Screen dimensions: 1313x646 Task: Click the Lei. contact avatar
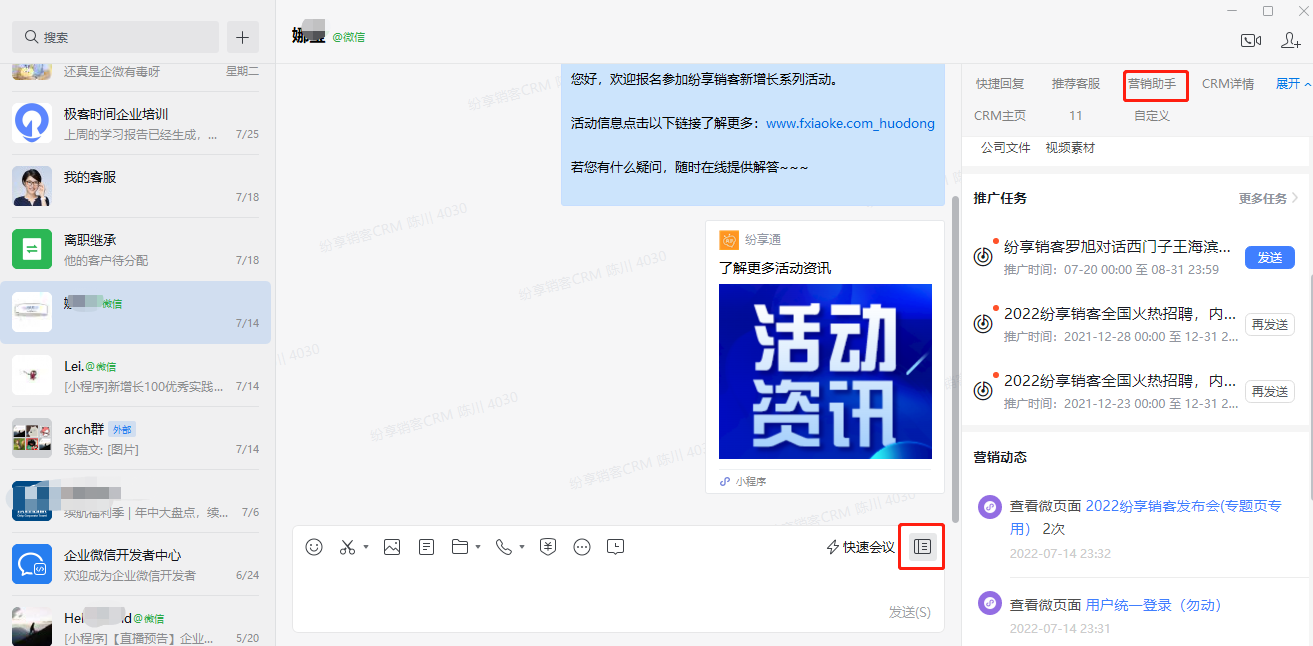tap(32, 375)
